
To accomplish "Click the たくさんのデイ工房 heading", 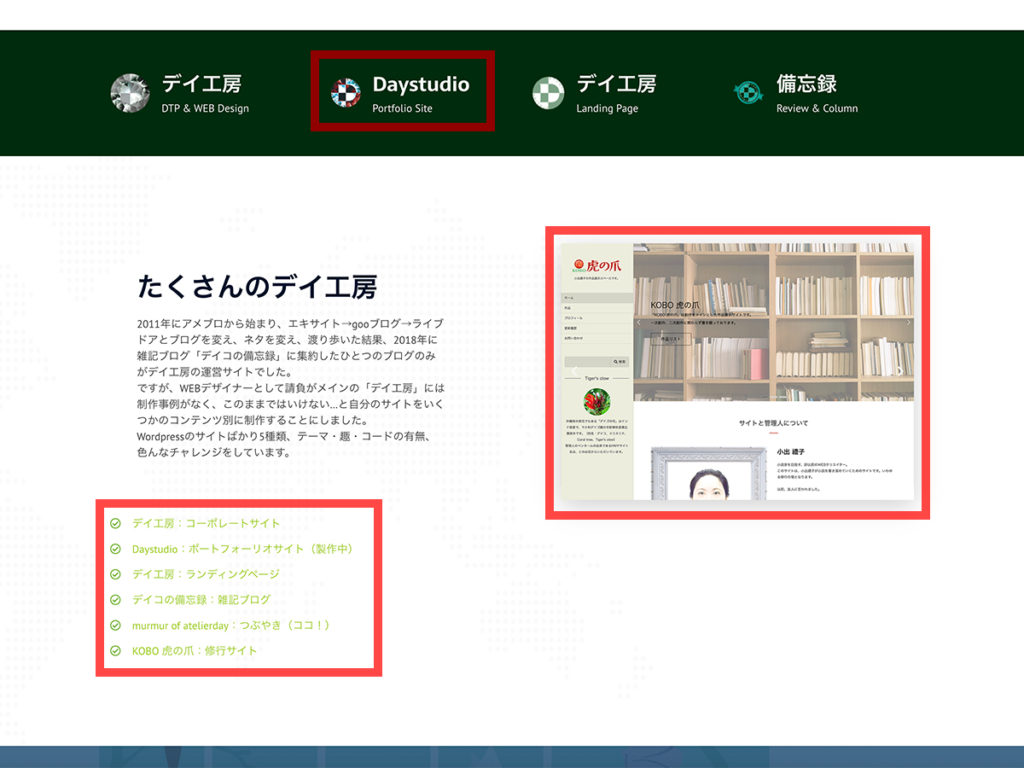I will pyautogui.click(x=257, y=287).
